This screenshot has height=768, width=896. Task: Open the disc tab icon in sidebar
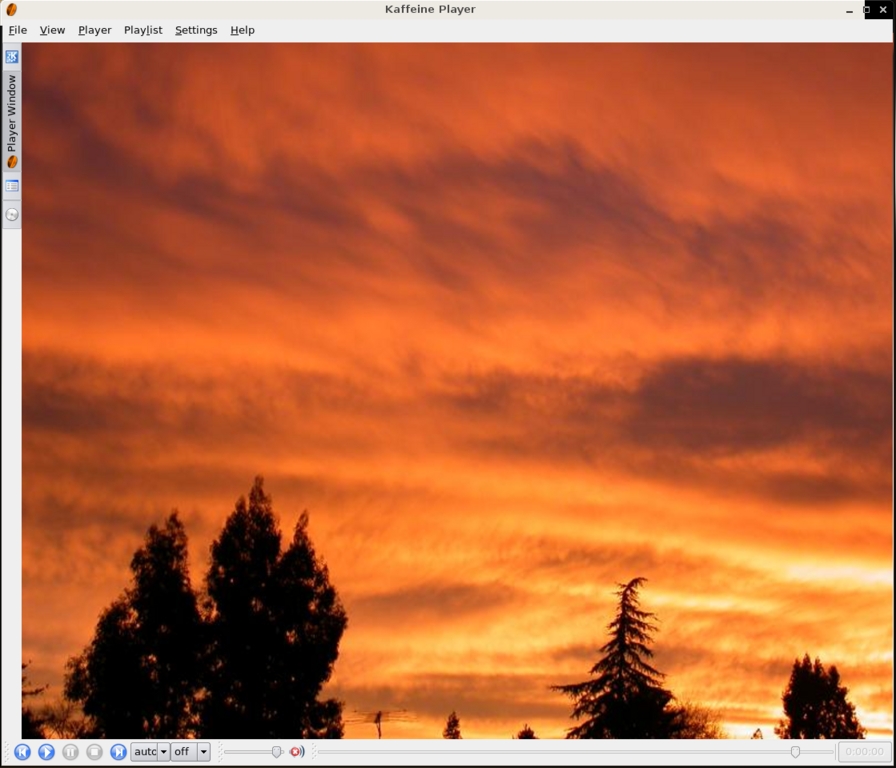12,214
